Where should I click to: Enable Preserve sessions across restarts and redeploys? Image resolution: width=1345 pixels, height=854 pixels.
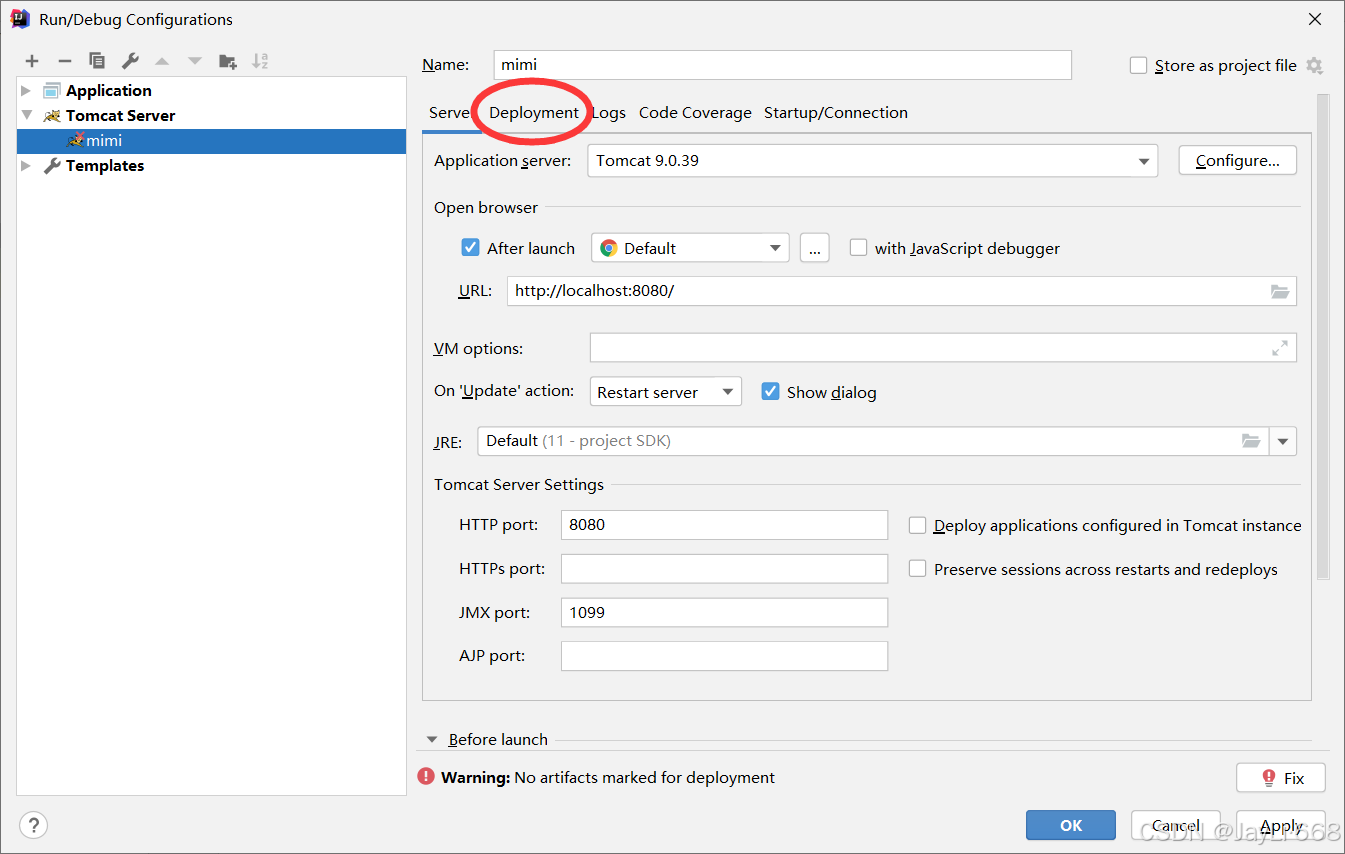click(x=917, y=568)
